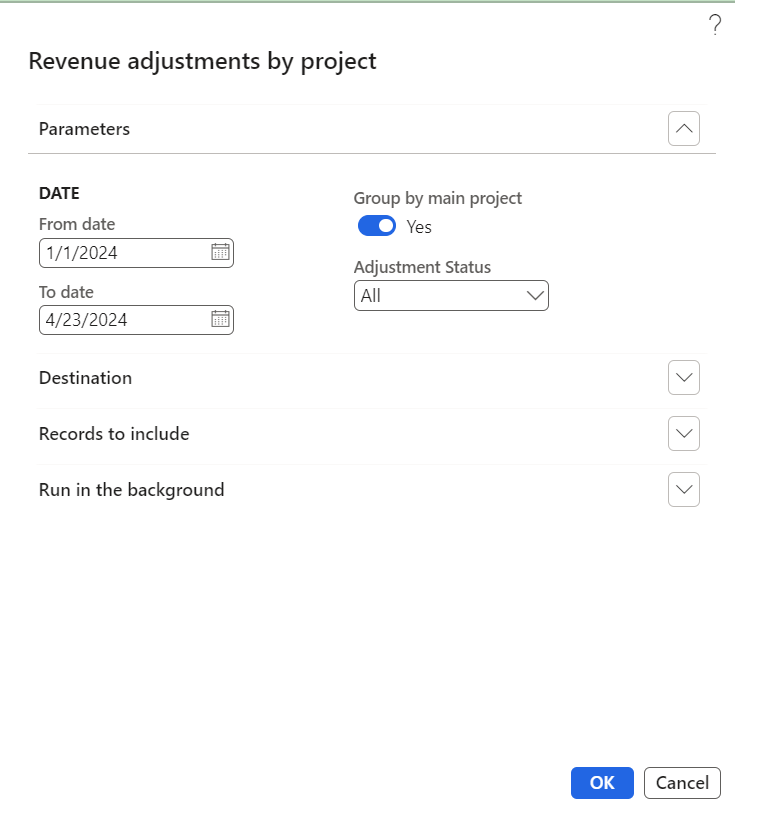Open the From date calendar picker

coord(220,252)
